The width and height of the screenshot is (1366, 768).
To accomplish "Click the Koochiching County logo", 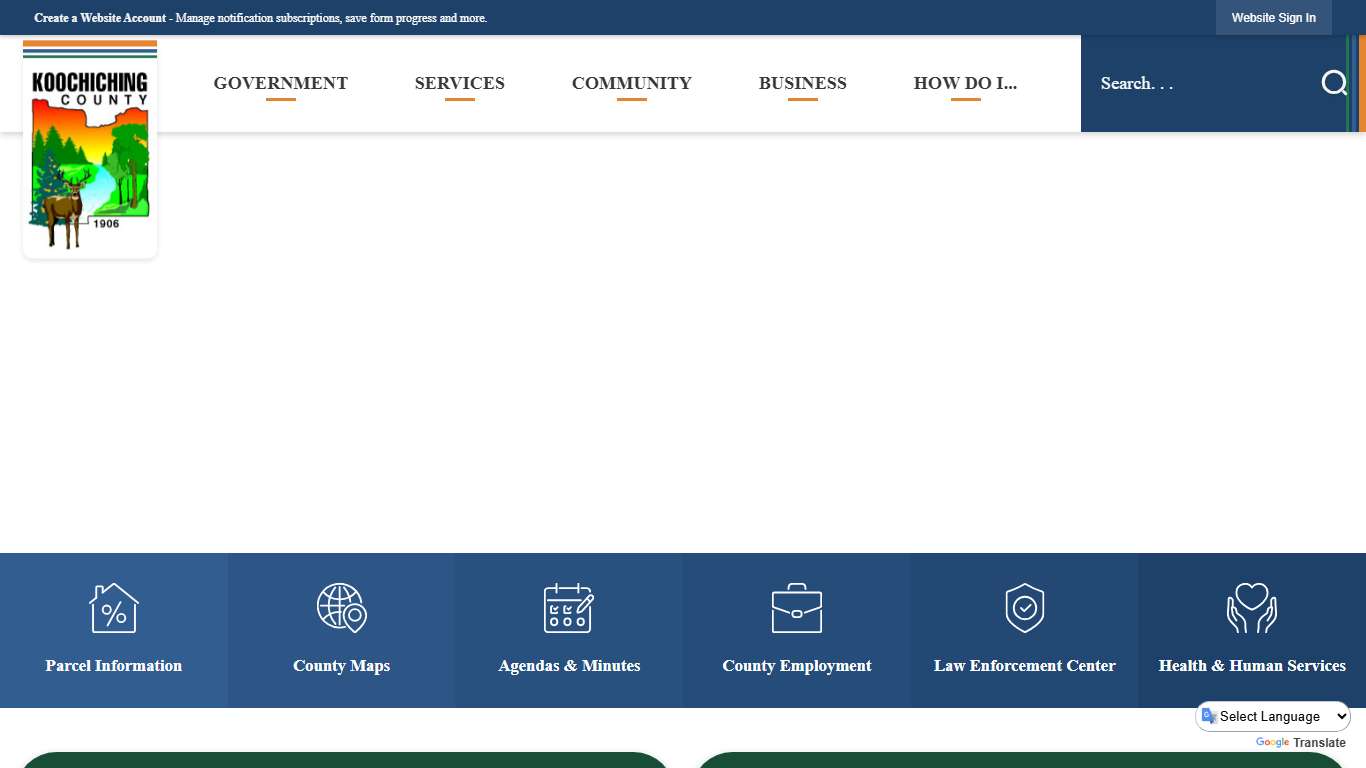I will [89, 150].
